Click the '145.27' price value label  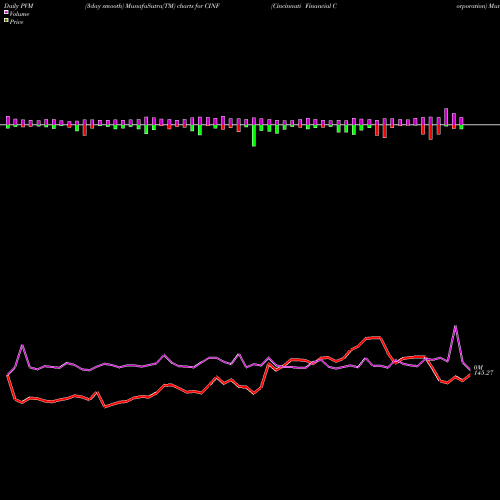point(483,373)
